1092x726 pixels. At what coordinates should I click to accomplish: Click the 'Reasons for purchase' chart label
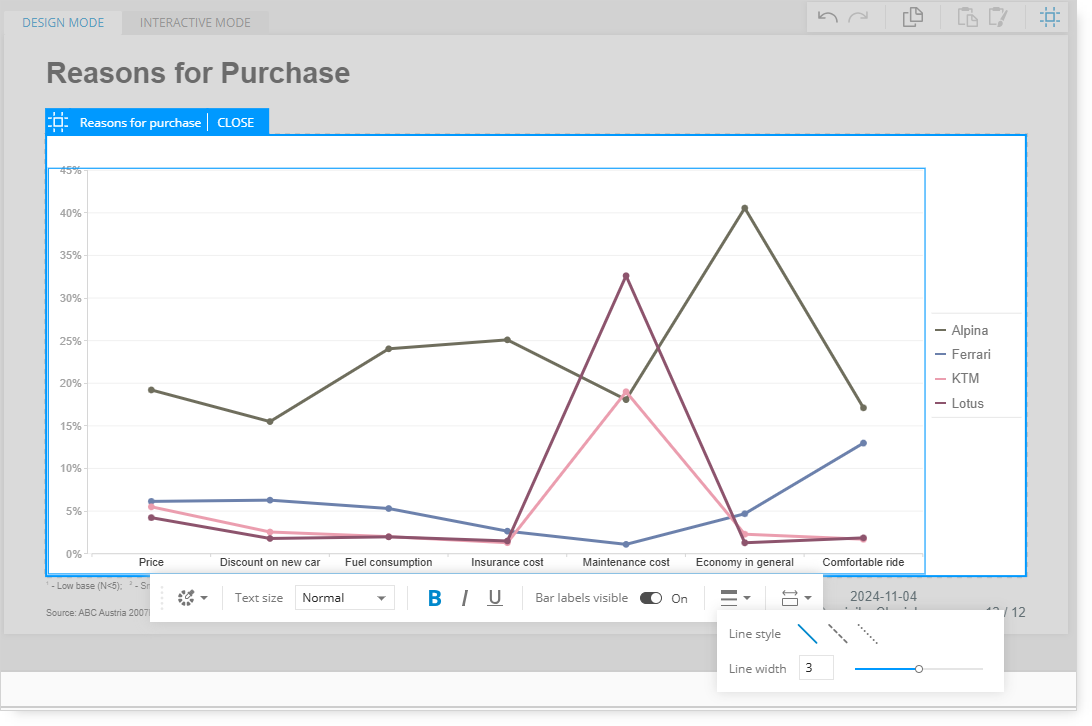pos(140,123)
